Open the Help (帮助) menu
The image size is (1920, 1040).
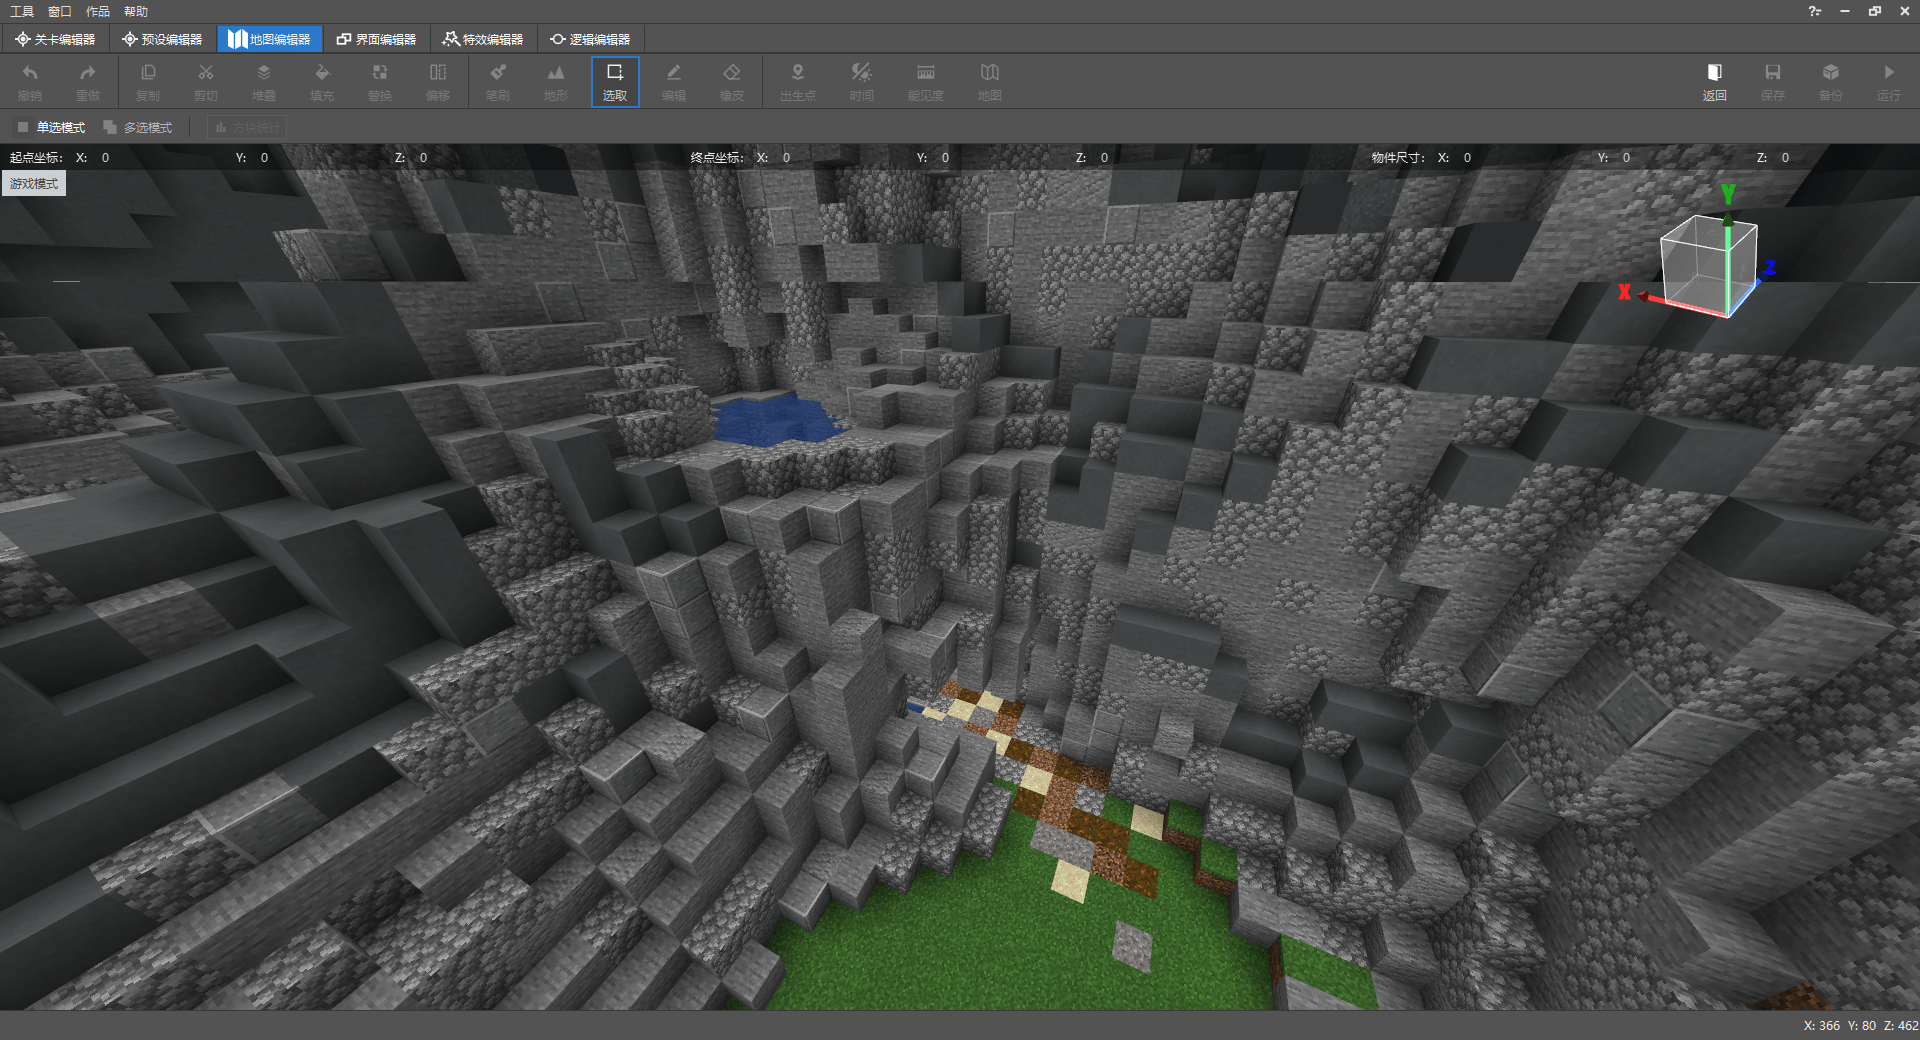(136, 11)
